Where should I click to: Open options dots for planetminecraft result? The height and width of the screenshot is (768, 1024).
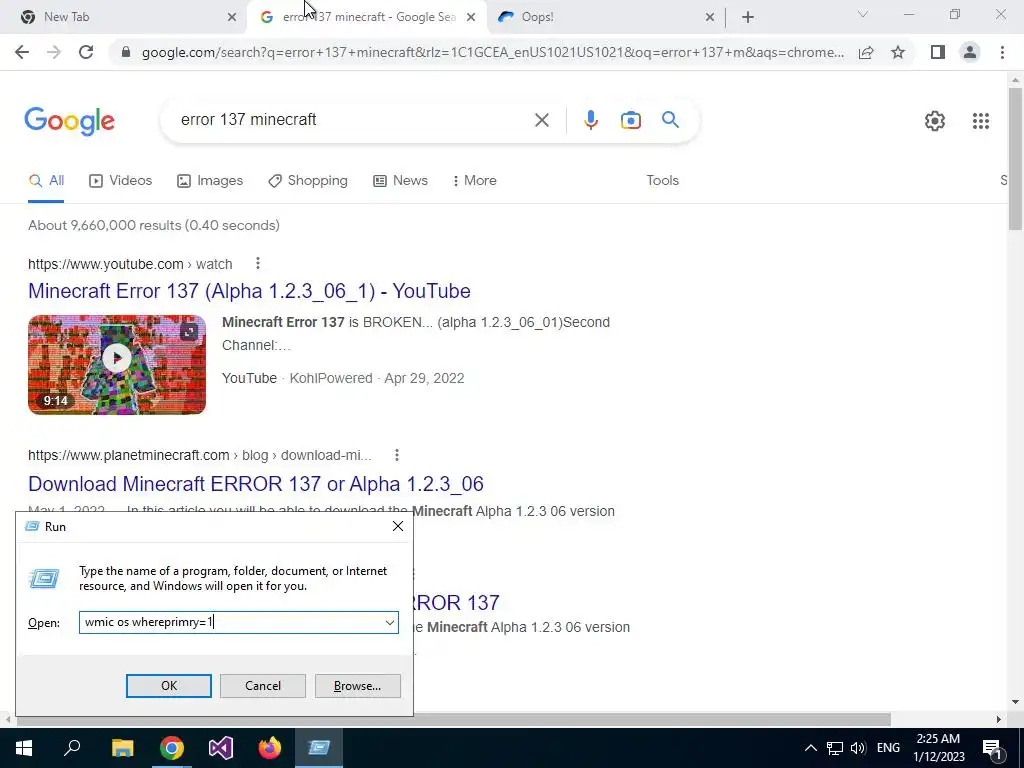(x=396, y=455)
